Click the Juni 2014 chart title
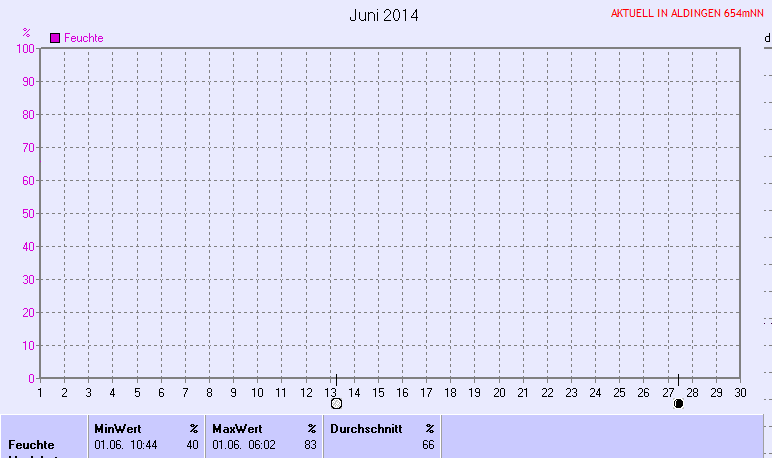This screenshot has height=458, width=772. pyautogui.click(x=384, y=15)
